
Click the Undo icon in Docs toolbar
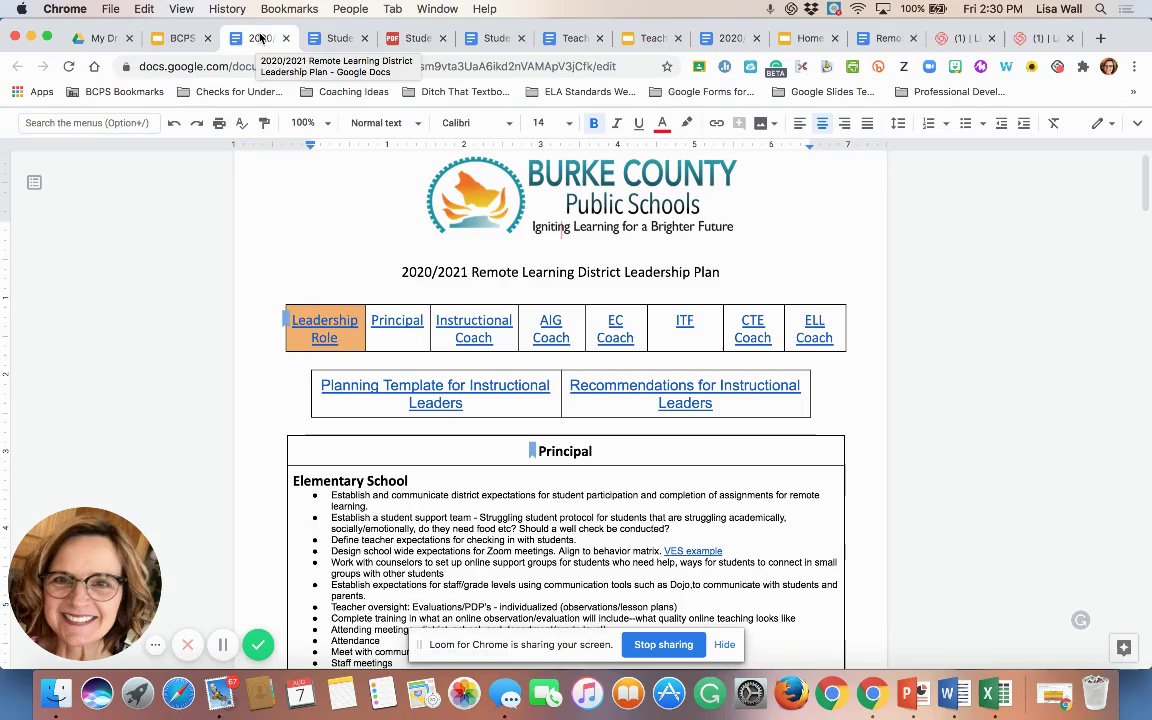[x=174, y=123]
